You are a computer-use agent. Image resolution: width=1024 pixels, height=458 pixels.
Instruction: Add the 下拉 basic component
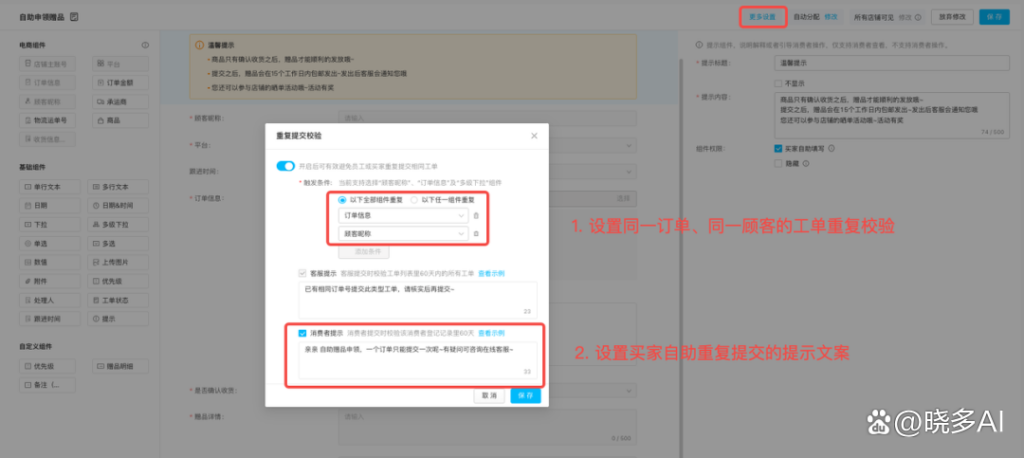(50, 225)
